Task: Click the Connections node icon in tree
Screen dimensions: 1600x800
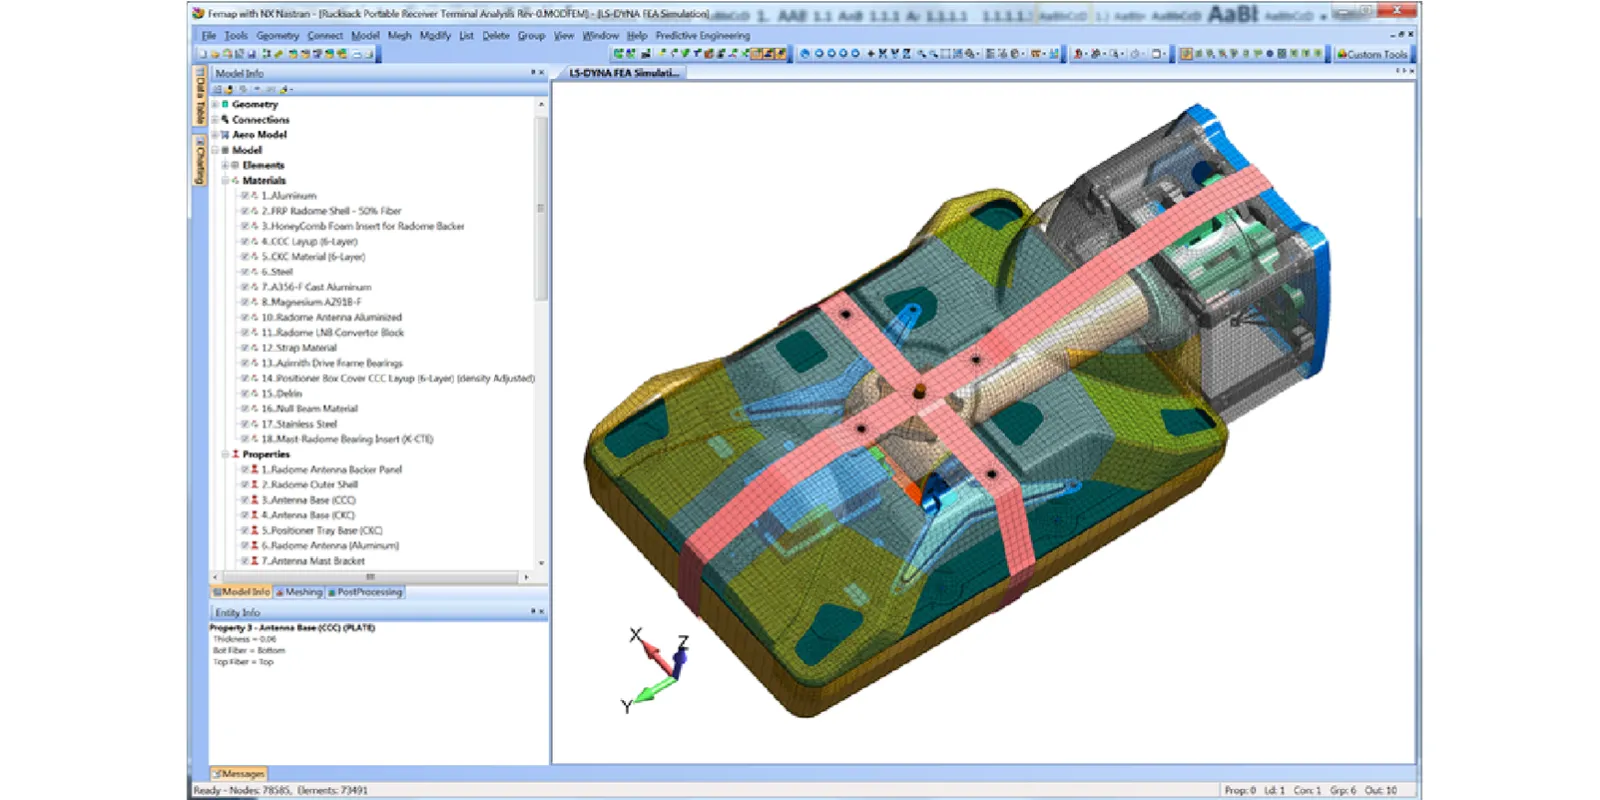Action: click(x=225, y=119)
